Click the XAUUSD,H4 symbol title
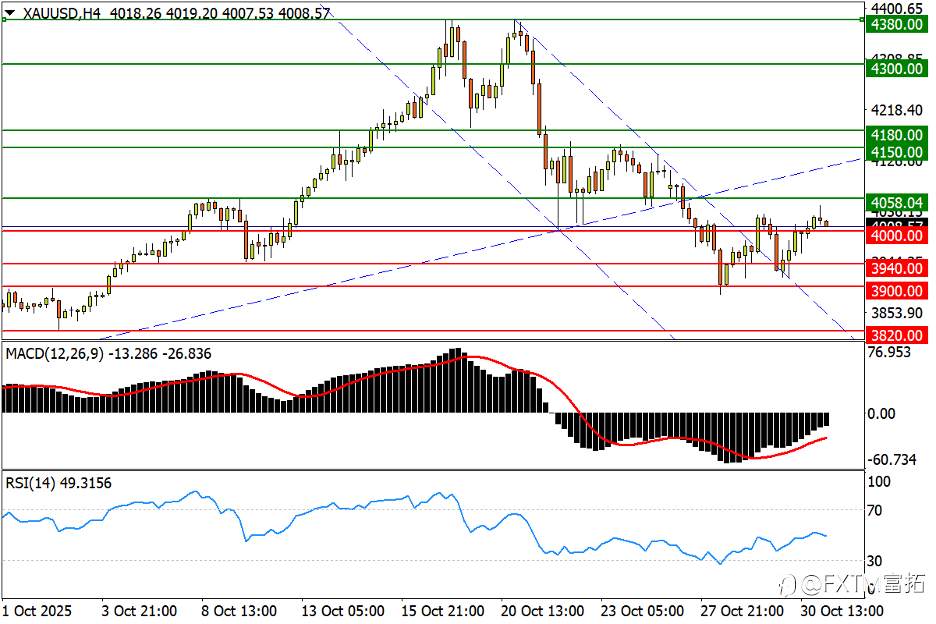936x624 pixels. click(x=61, y=13)
